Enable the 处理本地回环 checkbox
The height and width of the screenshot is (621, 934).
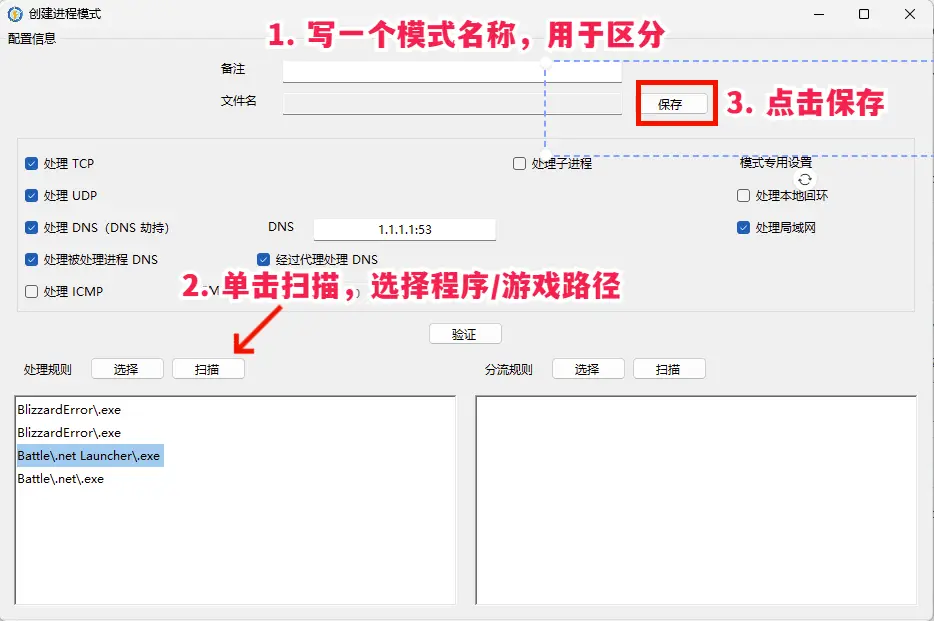[x=743, y=196]
